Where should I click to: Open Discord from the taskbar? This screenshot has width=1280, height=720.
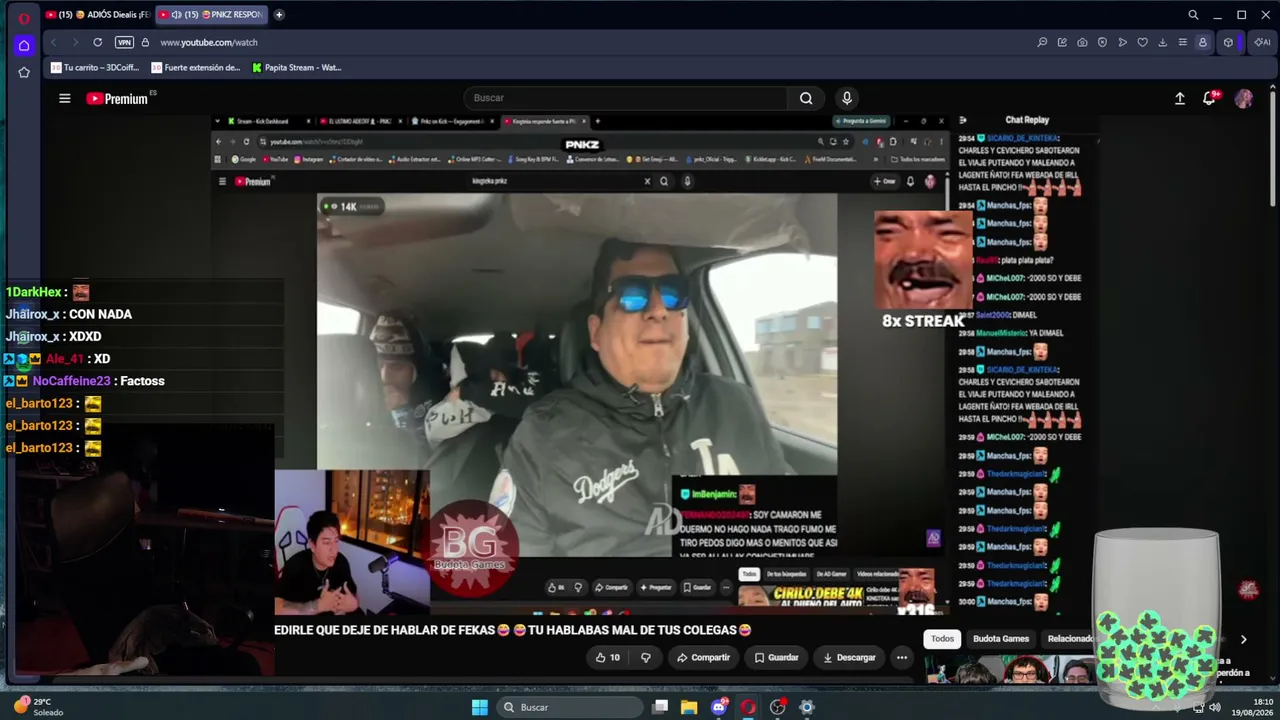719,707
